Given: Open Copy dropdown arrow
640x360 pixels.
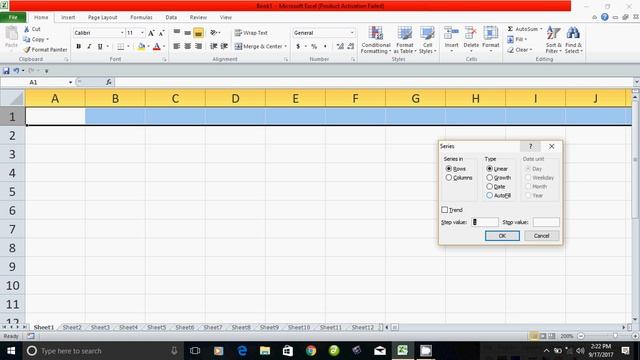Looking at the screenshot, I should point(48,40).
